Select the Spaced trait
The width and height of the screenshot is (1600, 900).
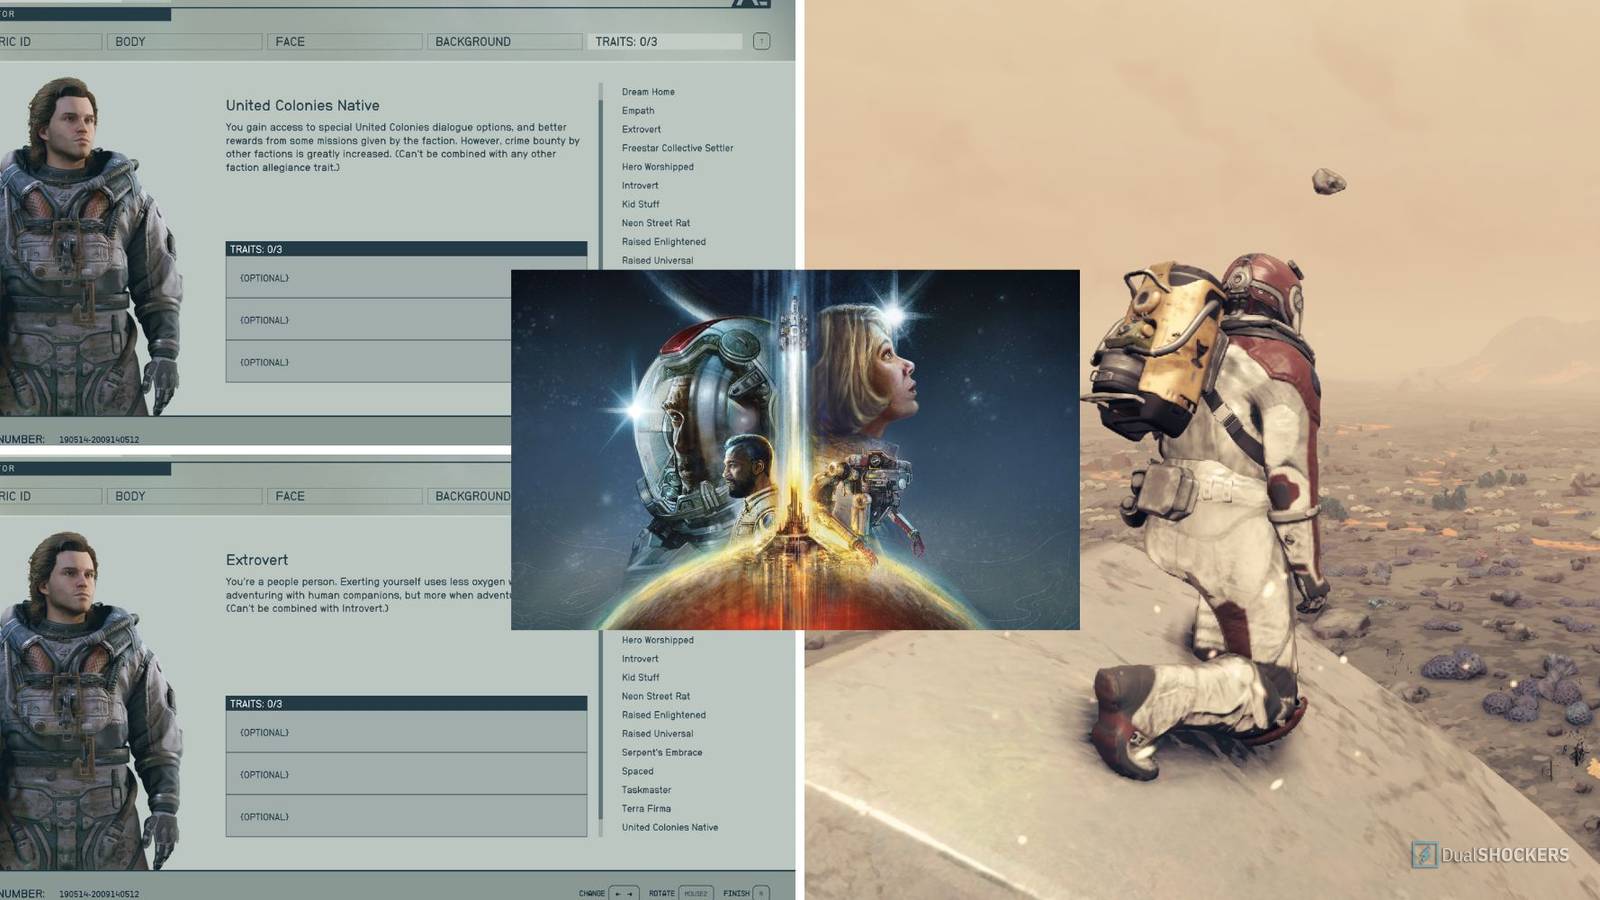[637, 771]
